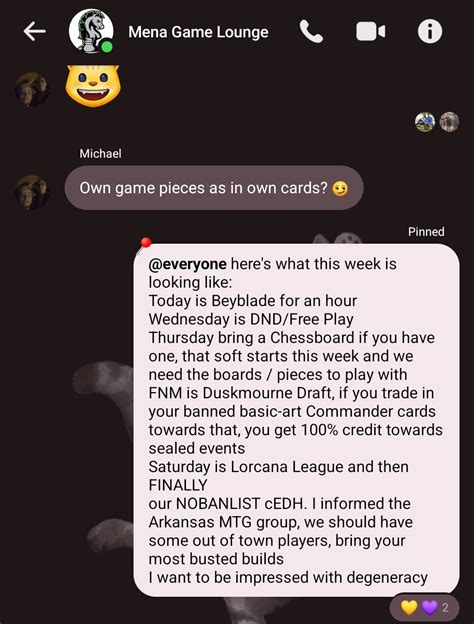Tap the avatar beside the cat emoji
Image resolution: width=474 pixels, height=624 pixels.
[x=32, y=90]
